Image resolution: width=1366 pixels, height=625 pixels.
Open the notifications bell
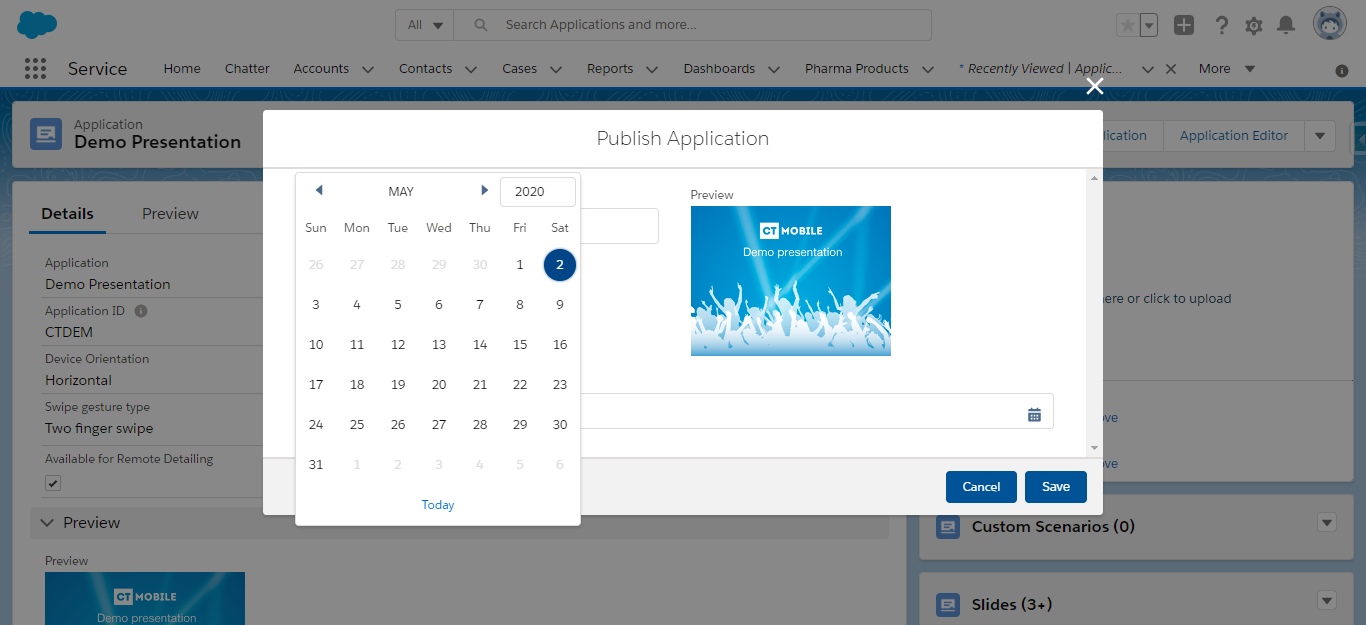[1286, 26]
